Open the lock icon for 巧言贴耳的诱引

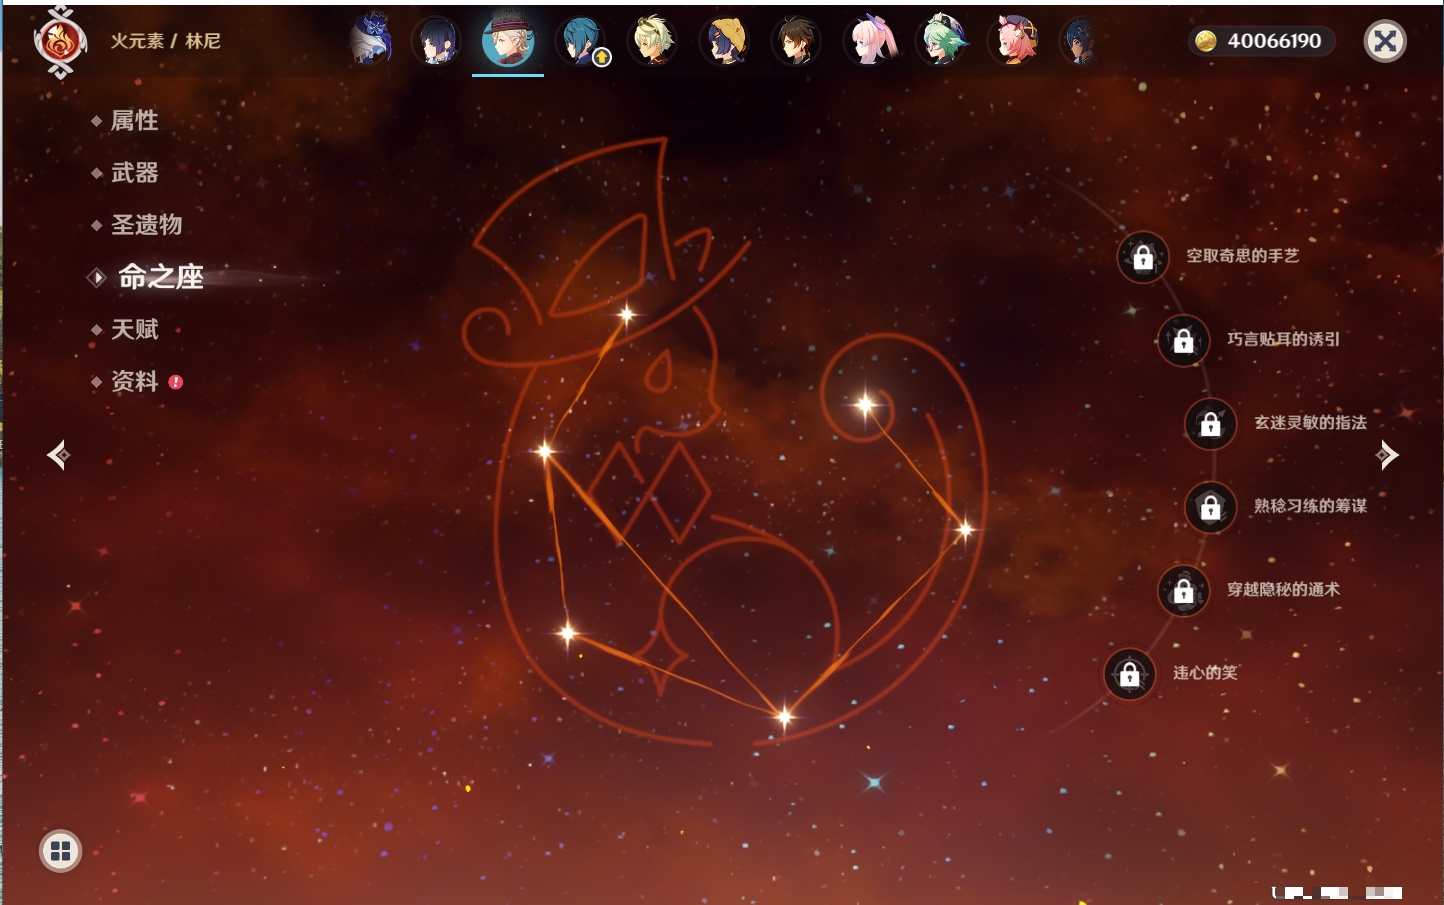1184,340
